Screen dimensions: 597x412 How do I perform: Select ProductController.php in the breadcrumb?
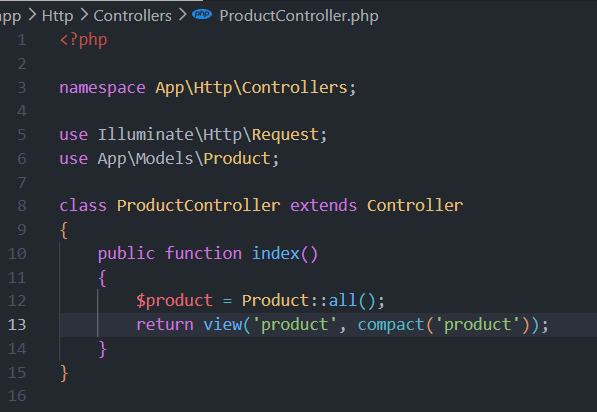point(299,16)
